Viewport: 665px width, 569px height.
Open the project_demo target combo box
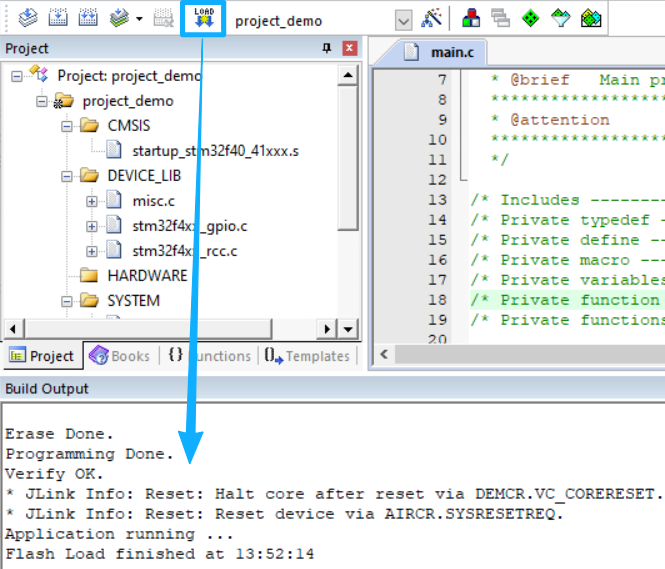tap(403, 20)
